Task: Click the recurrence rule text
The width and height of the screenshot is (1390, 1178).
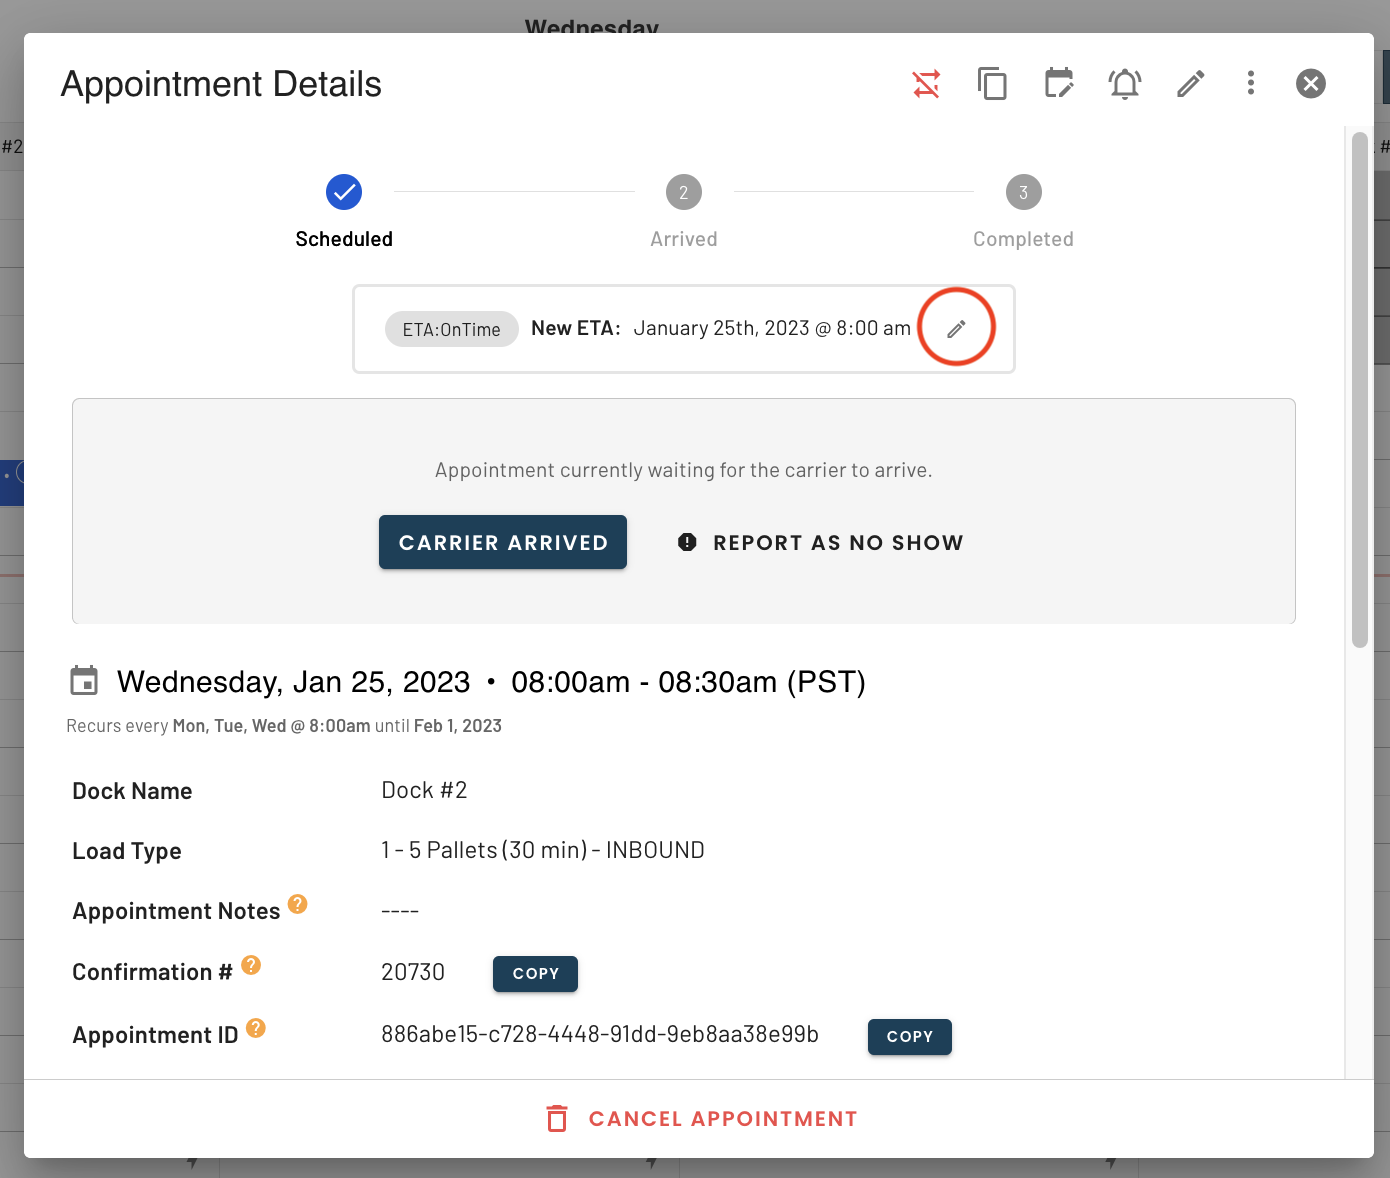Action: point(284,726)
